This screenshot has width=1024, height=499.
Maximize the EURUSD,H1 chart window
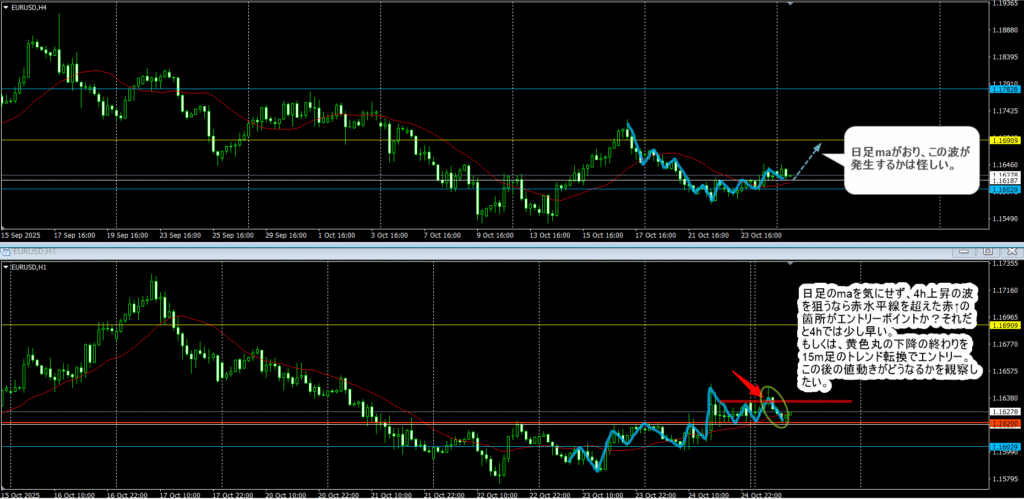(x=987, y=251)
